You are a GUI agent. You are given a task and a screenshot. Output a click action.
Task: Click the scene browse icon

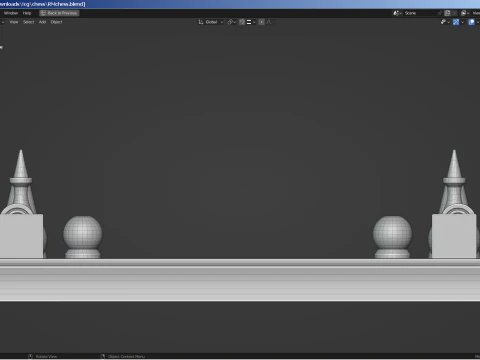click(397, 13)
